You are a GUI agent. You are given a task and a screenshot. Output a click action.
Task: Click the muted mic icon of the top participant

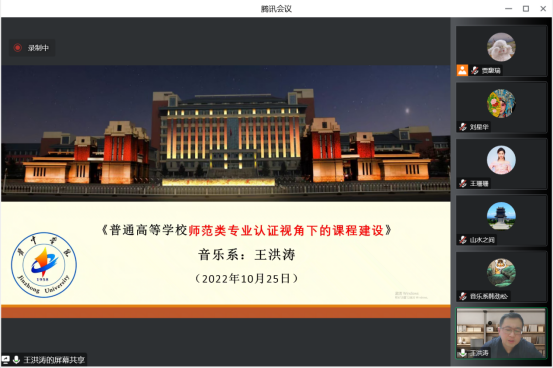[x=475, y=70]
